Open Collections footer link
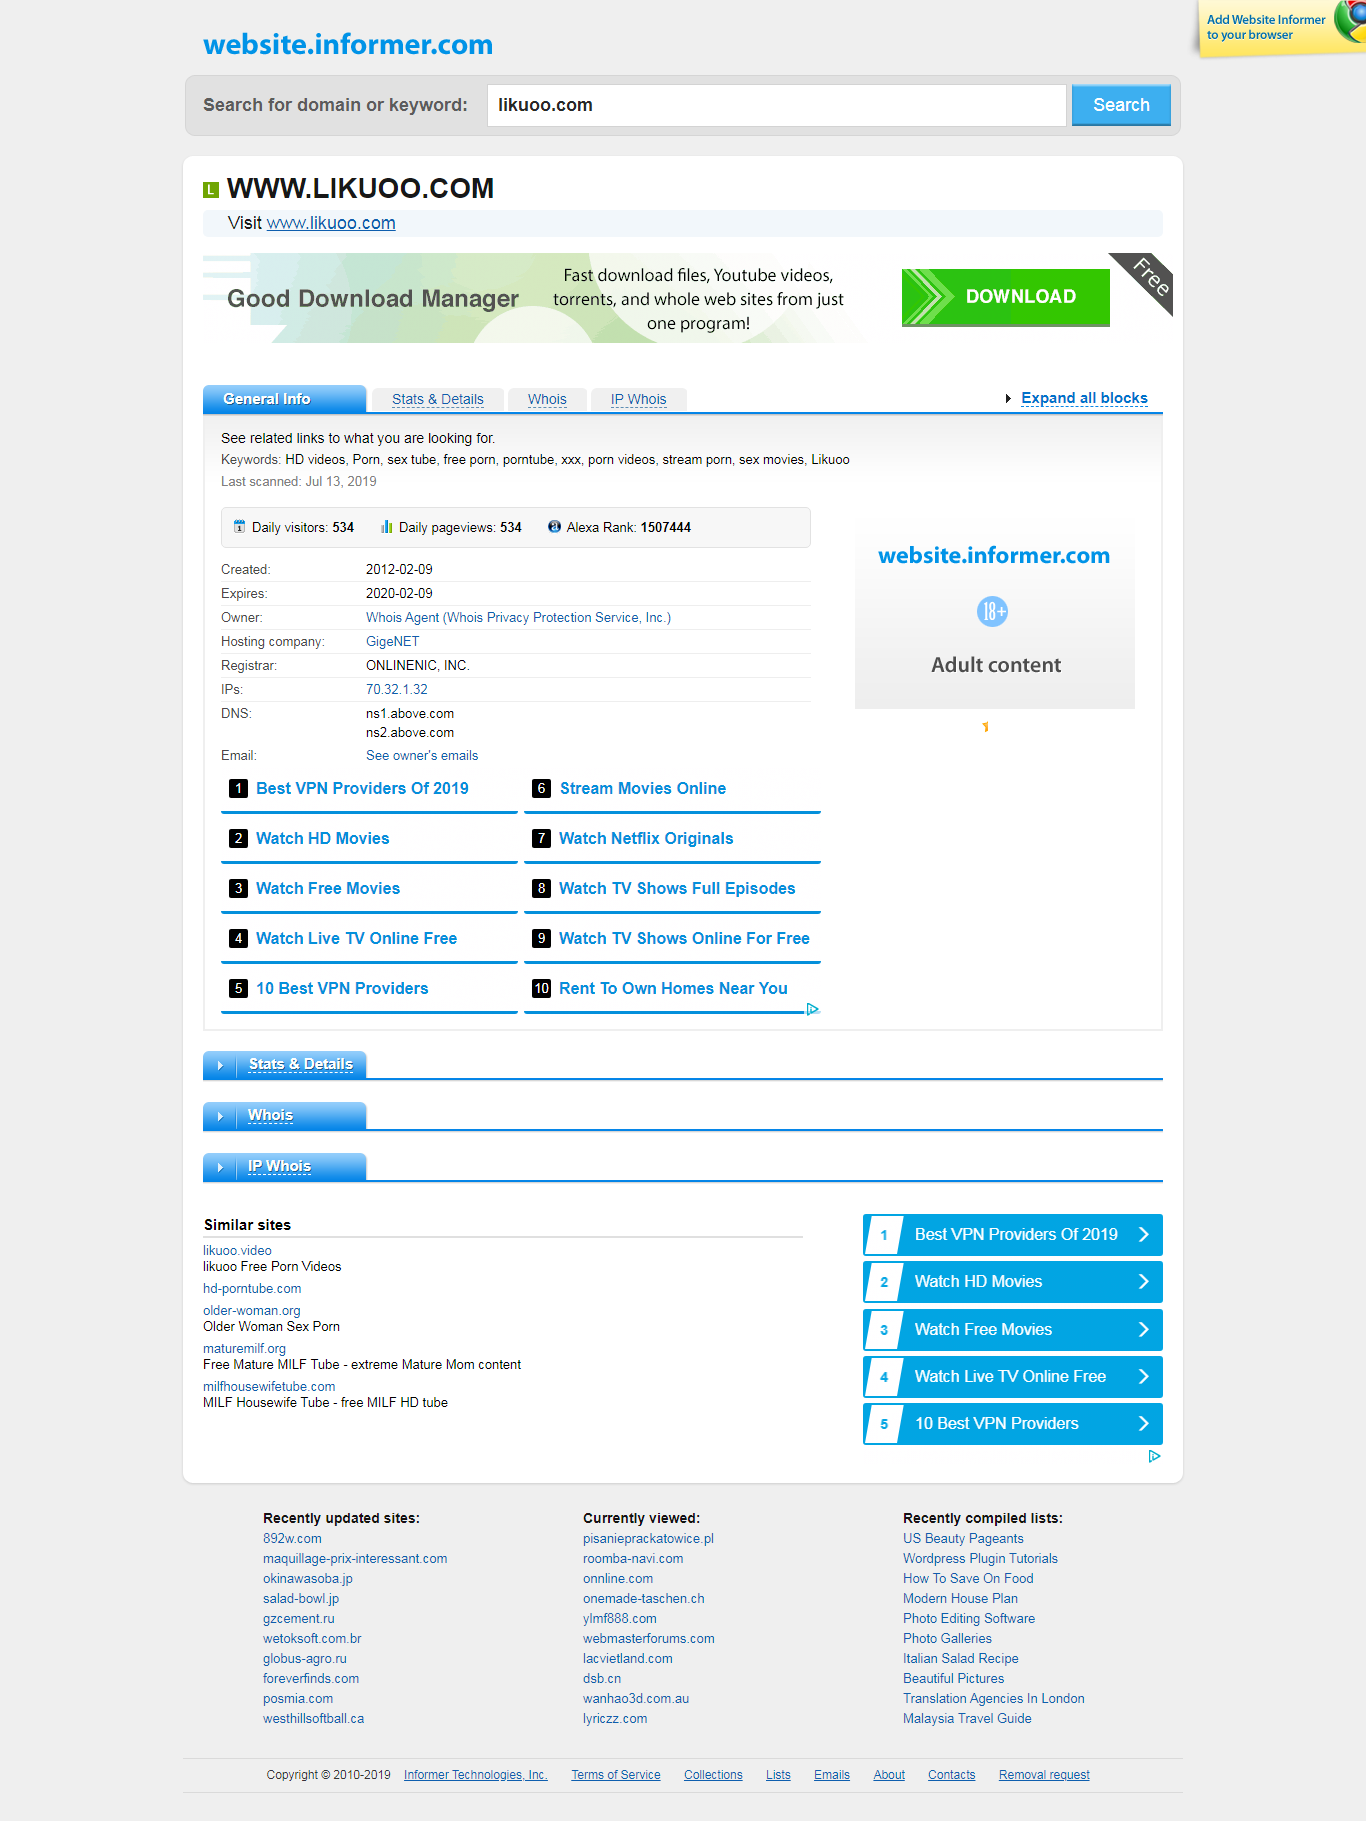 pos(713,1775)
